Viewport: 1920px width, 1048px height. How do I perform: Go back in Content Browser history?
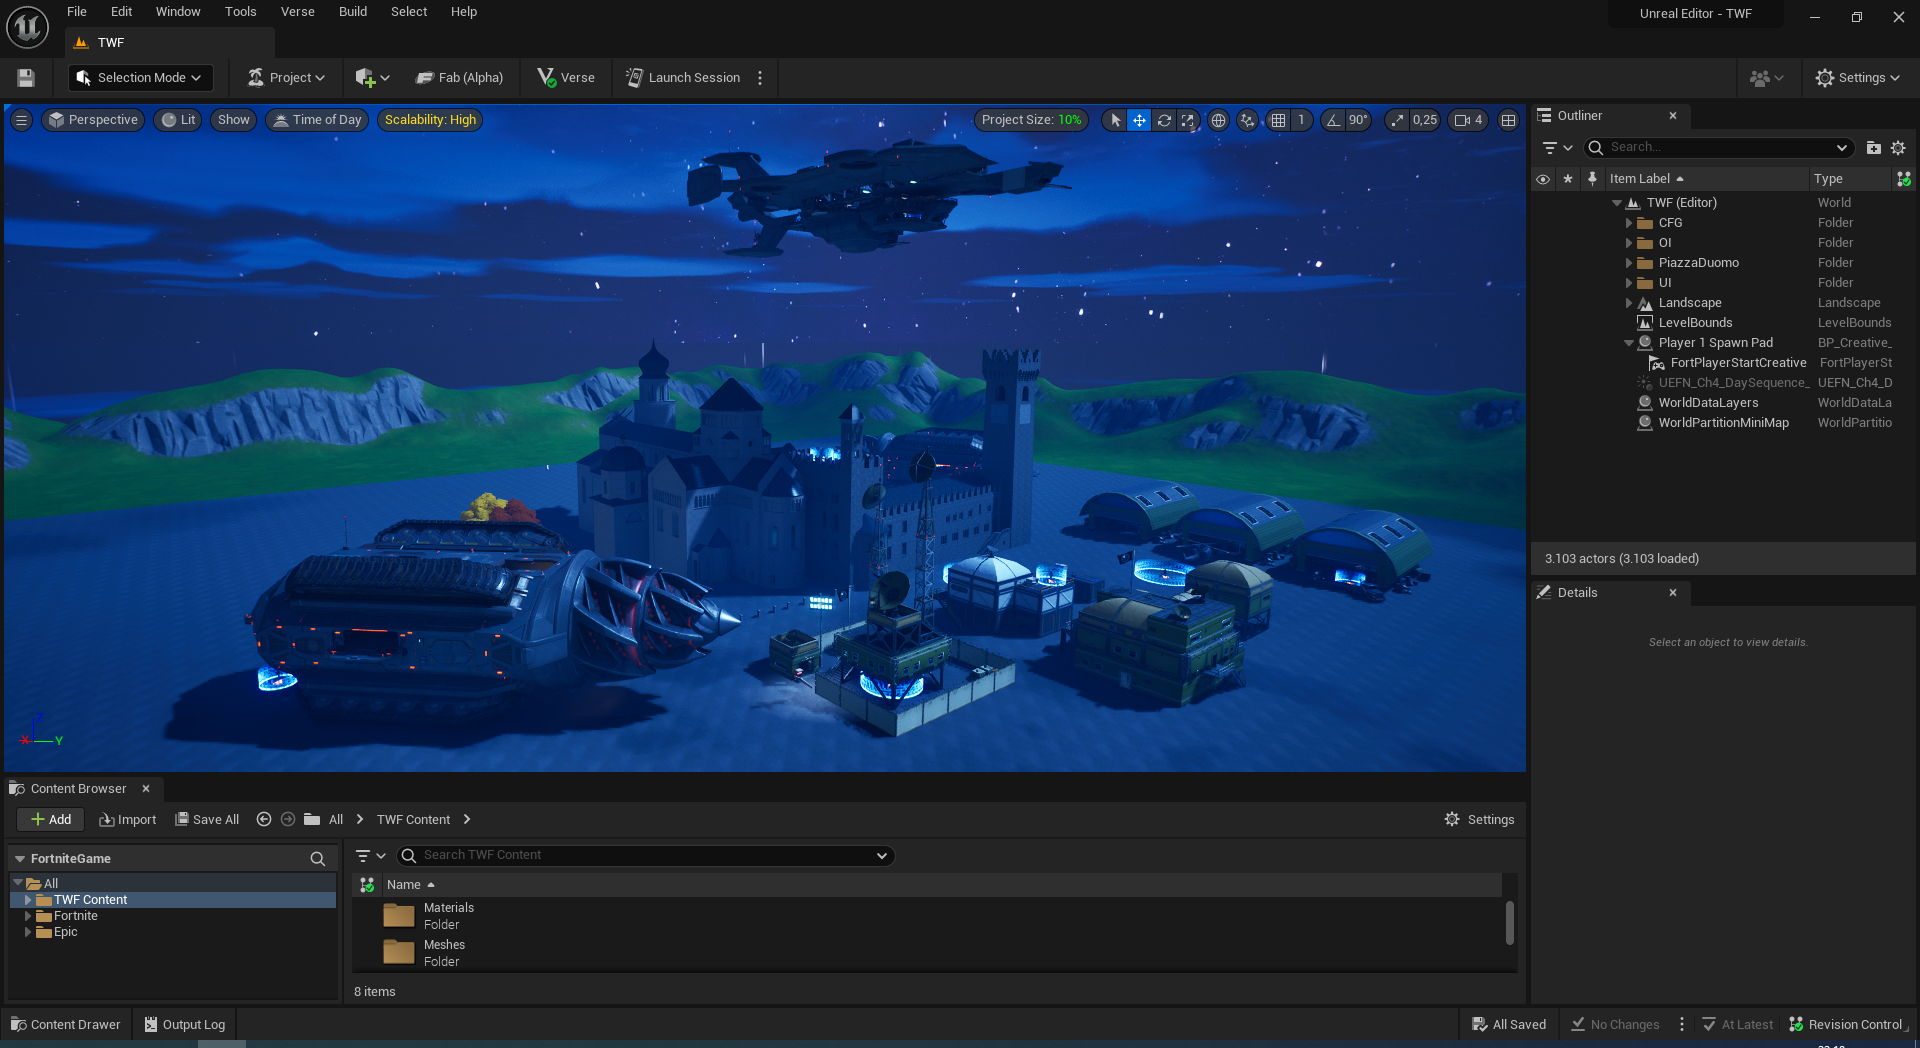tap(264, 819)
